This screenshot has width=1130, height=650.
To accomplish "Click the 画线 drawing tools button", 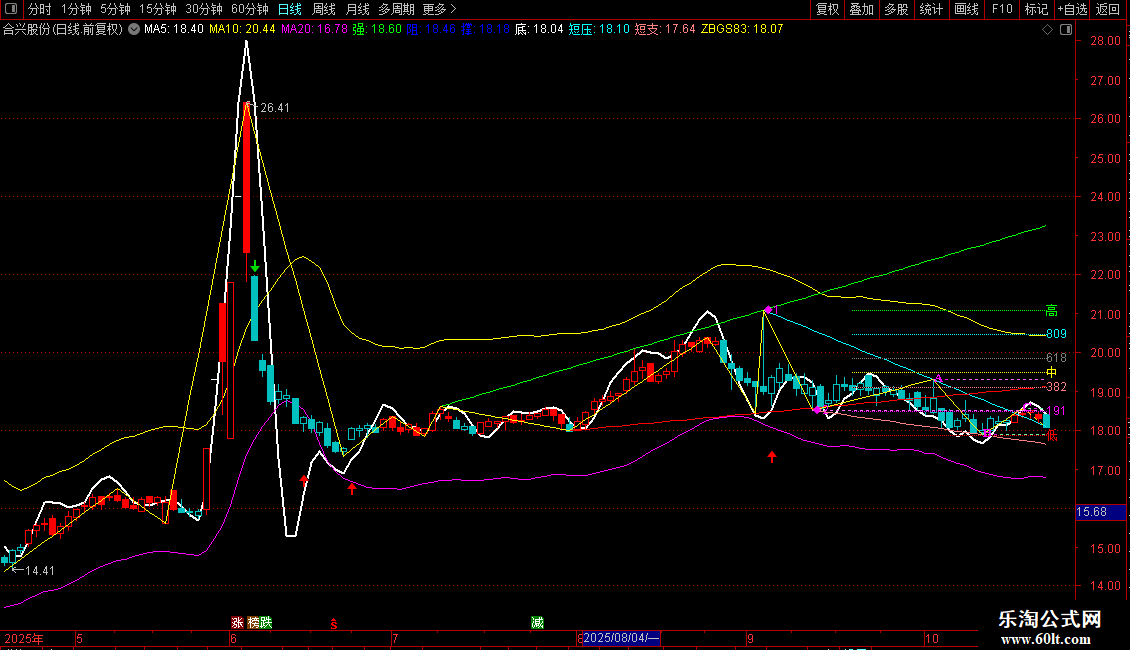I will (x=966, y=10).
